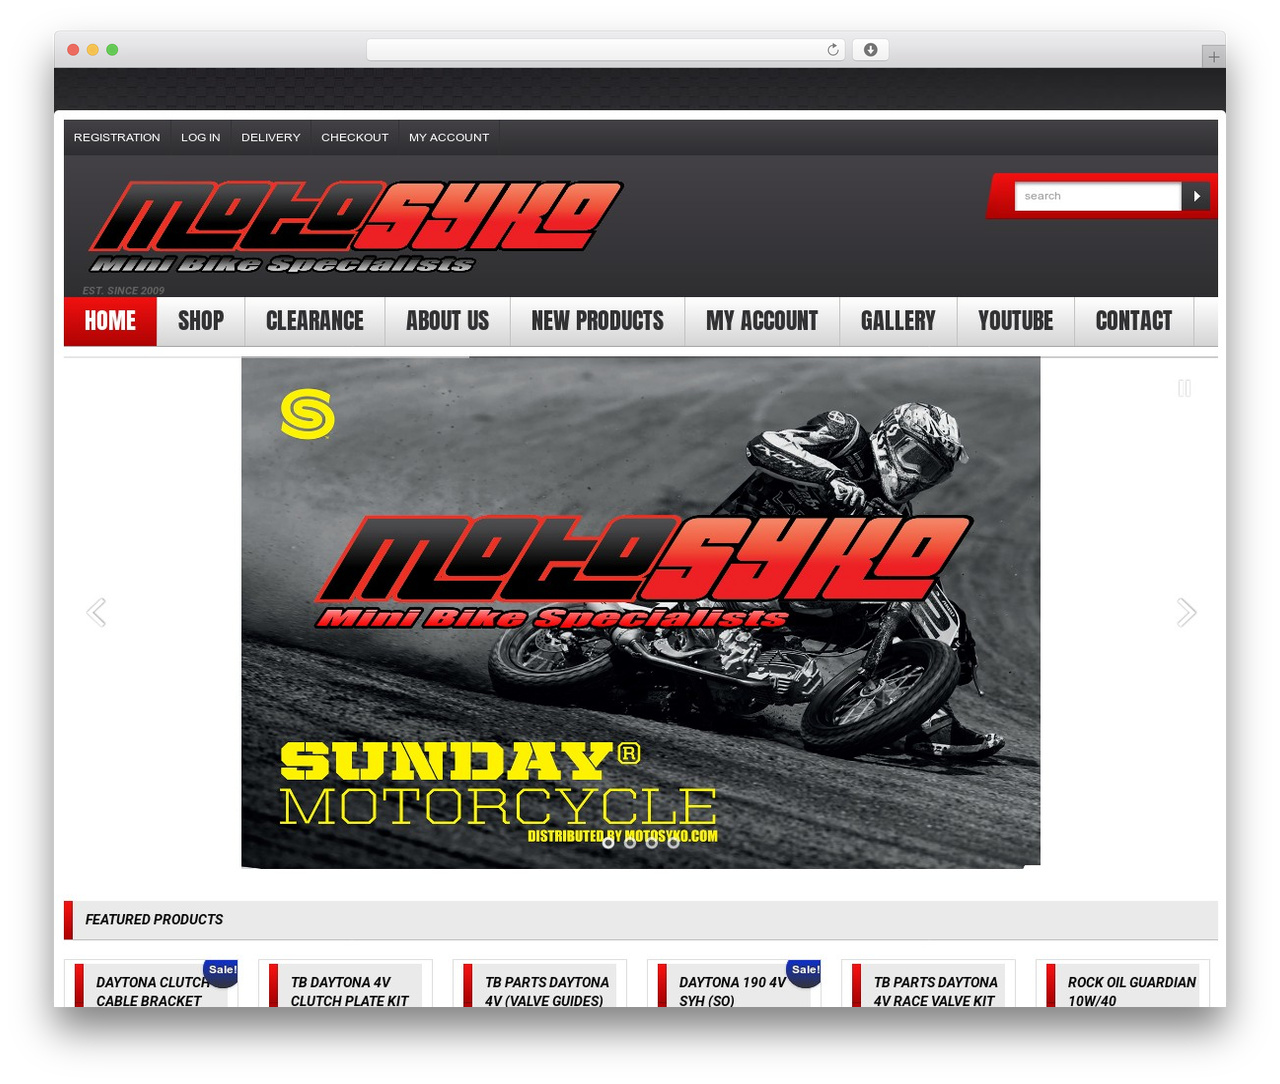The width and height of the screenshot is (1280, 1084).
Task: Click the browser address bar
Action: tap(606, 50)
